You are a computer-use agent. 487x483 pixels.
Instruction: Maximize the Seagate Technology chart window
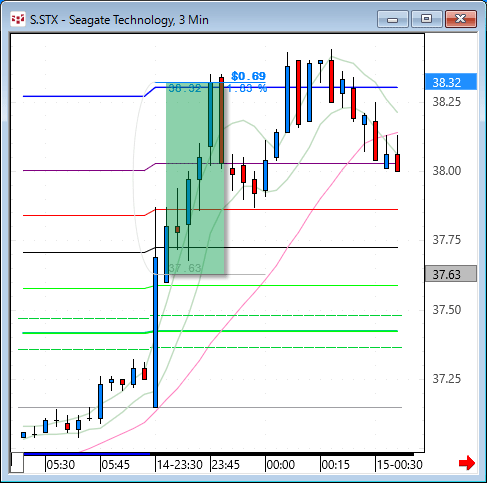pyautogui.click(x=426, y=19)
